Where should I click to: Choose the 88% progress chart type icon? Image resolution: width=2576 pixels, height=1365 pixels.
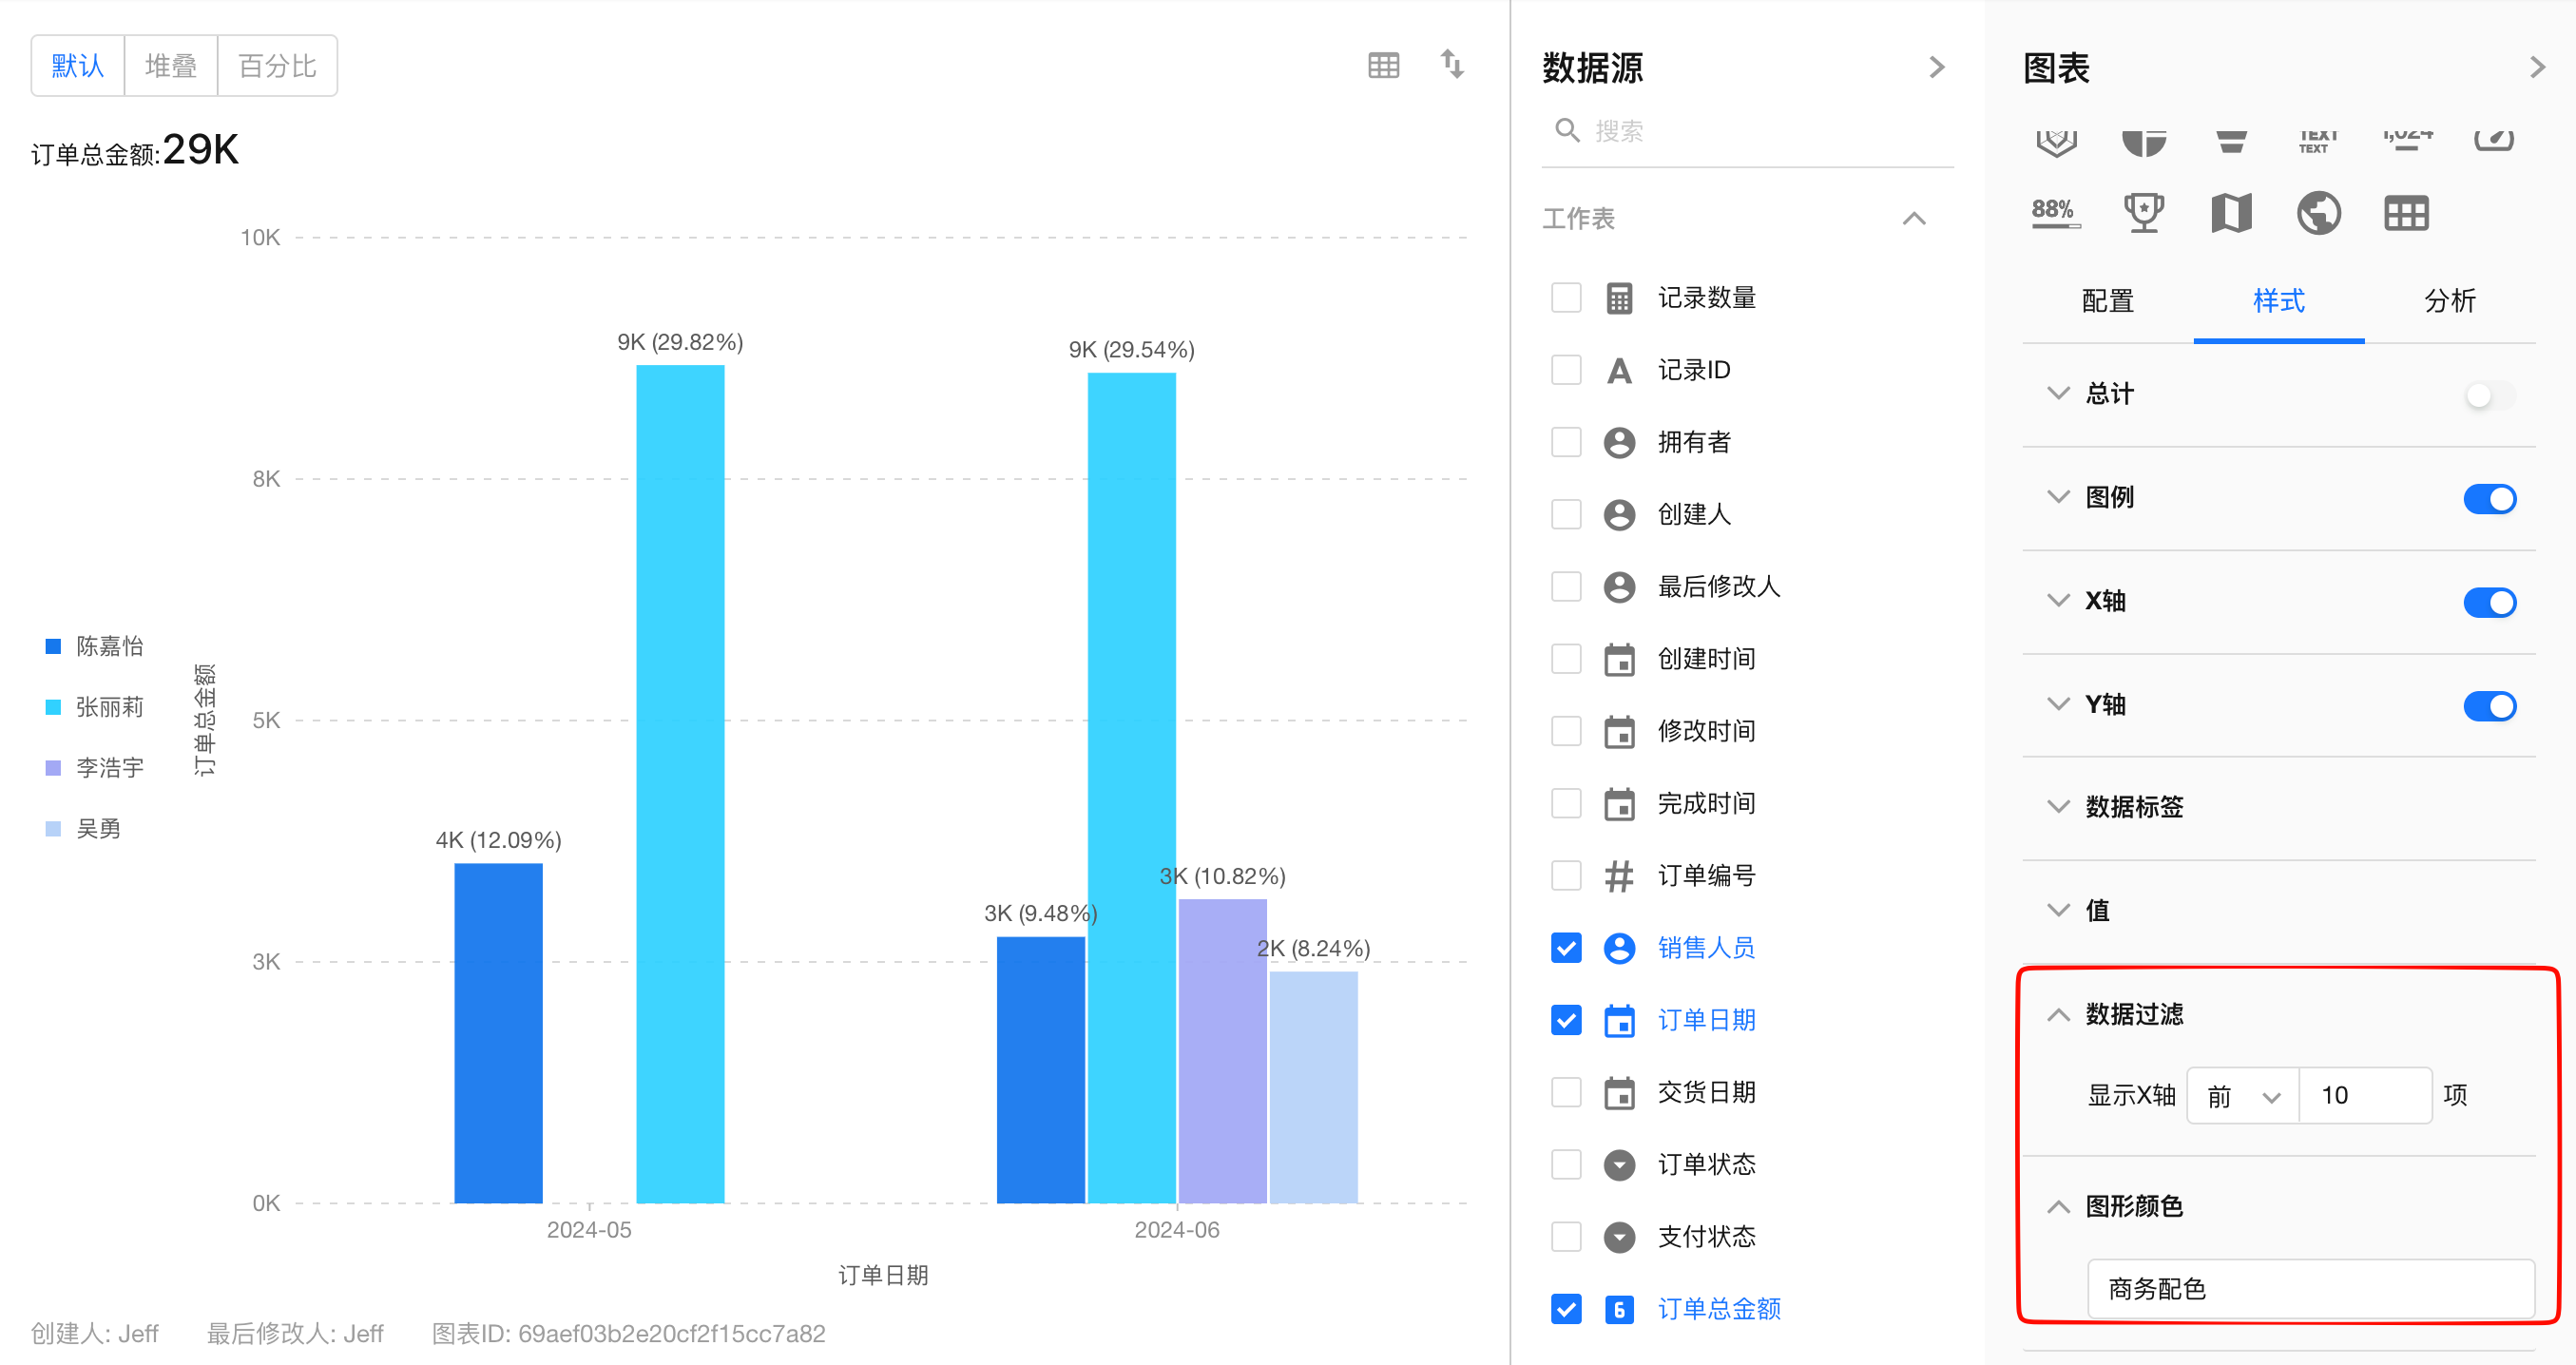coord(2055,212)
